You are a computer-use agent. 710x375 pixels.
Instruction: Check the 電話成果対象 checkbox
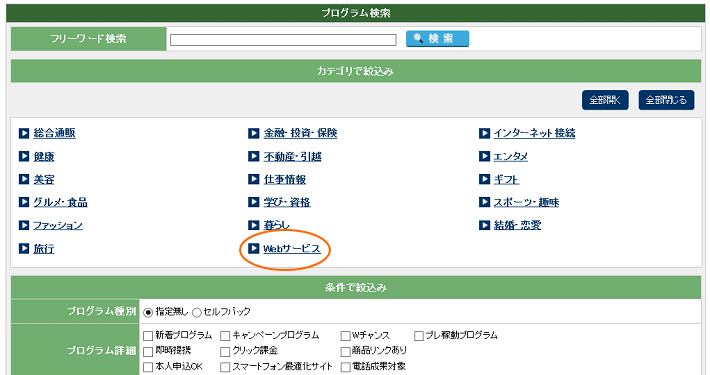point(345,367)
